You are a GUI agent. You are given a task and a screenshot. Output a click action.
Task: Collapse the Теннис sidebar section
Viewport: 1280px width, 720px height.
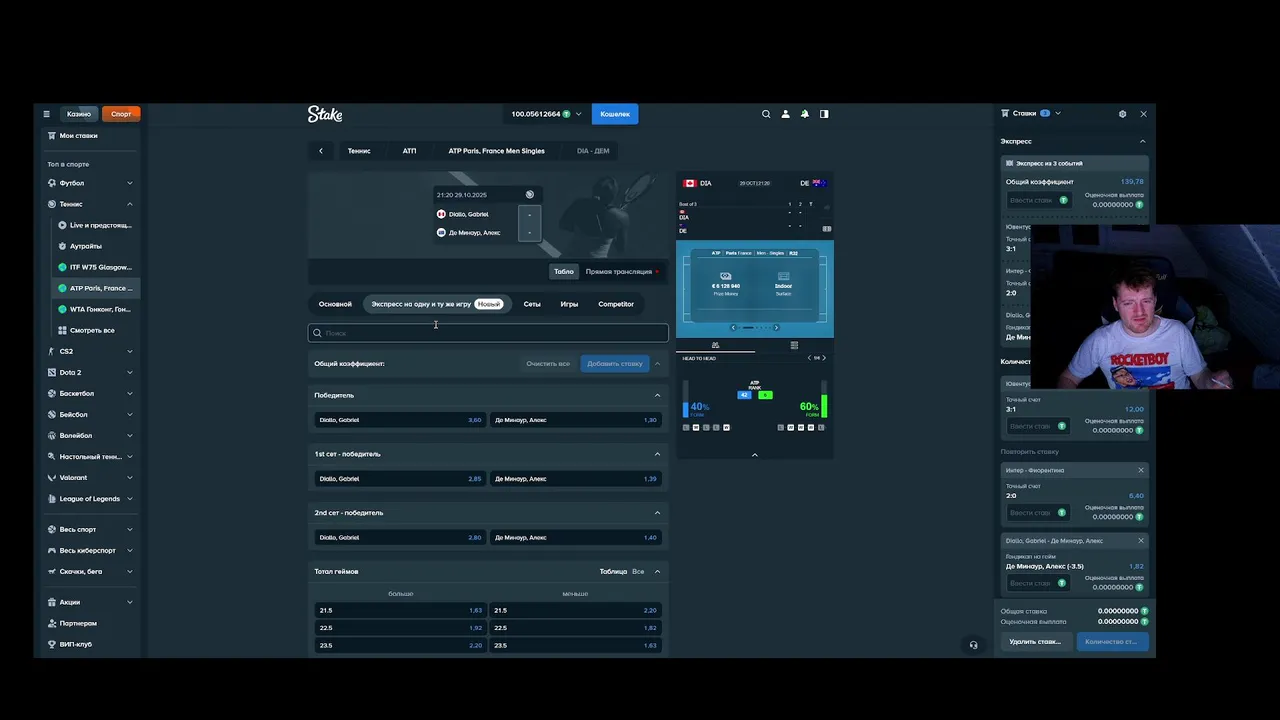tap(130, 204)
